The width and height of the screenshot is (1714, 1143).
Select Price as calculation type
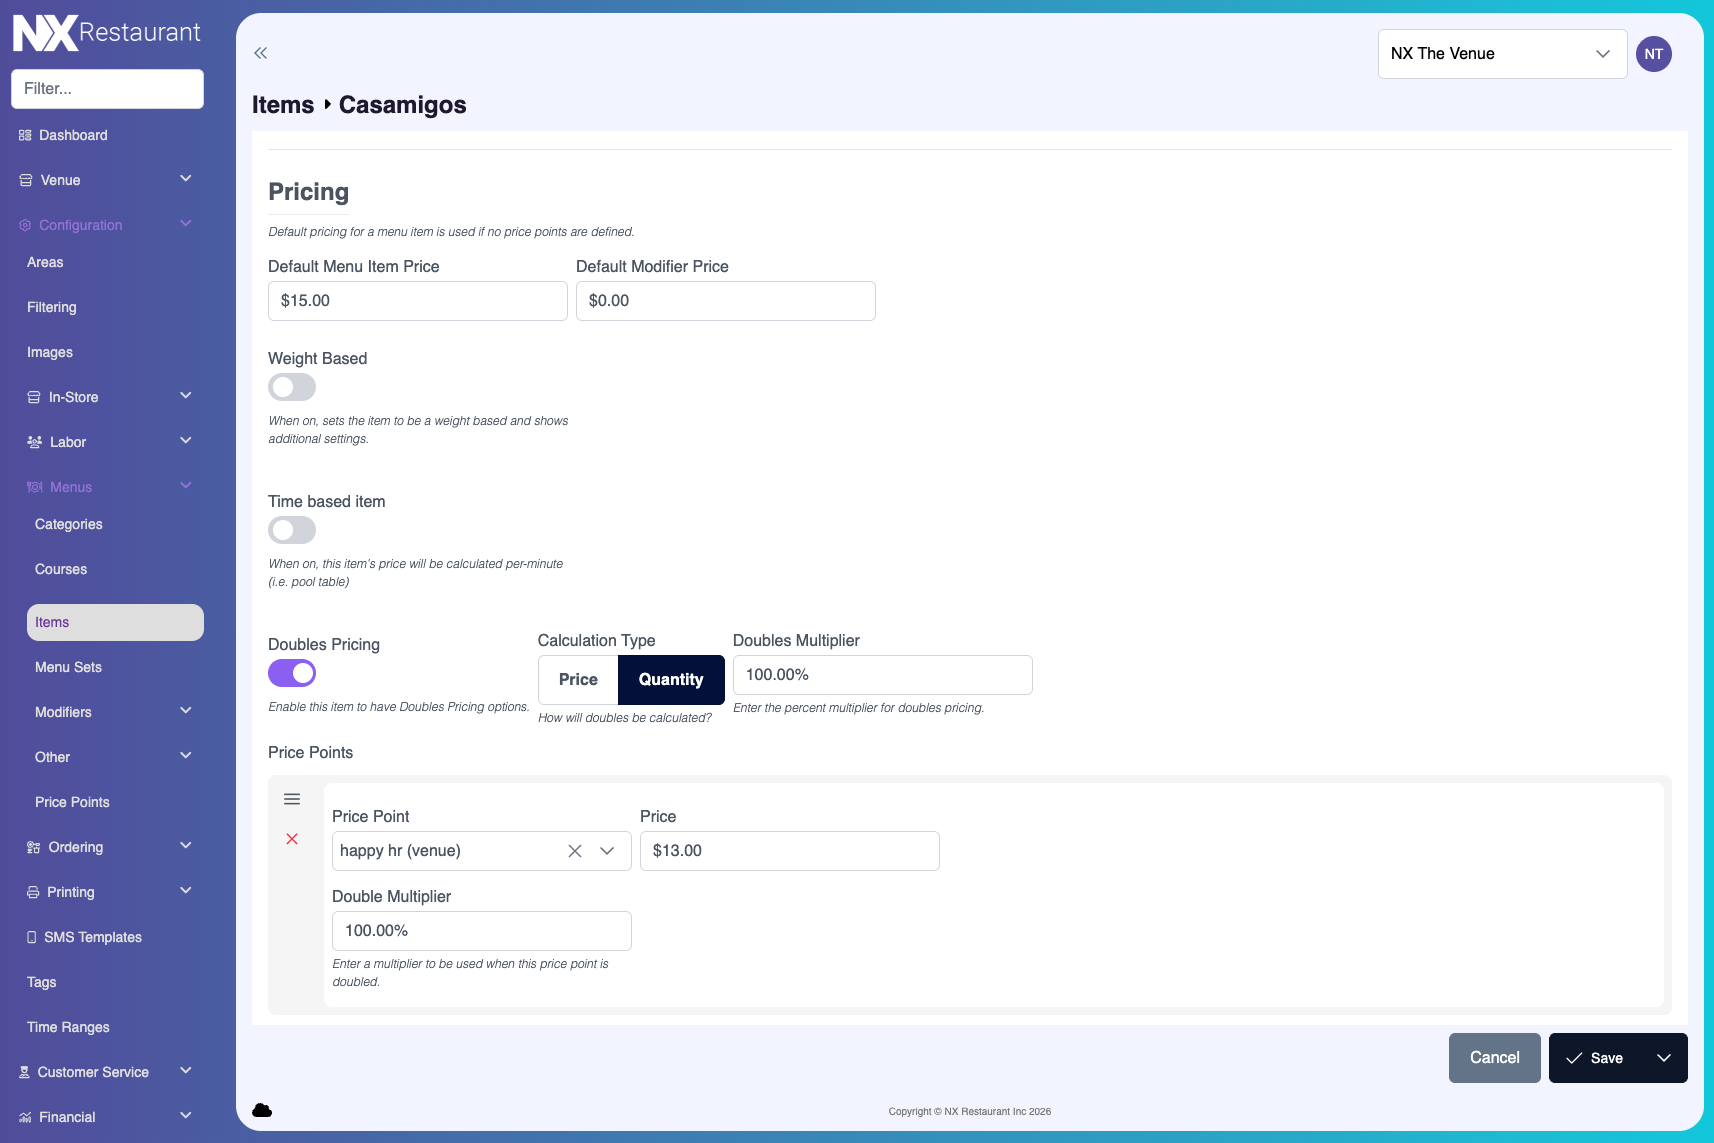pyautogui.click(x=578, y=680)
